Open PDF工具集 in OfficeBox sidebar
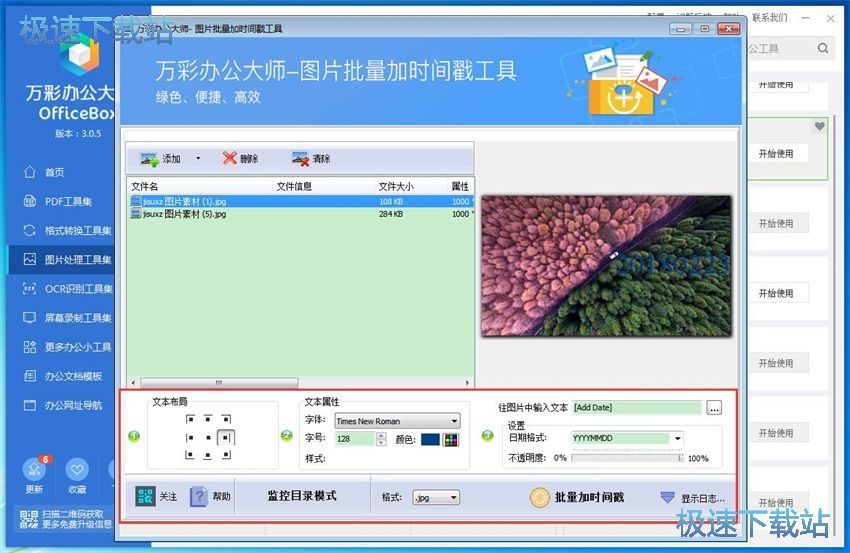 coord(58,202)
